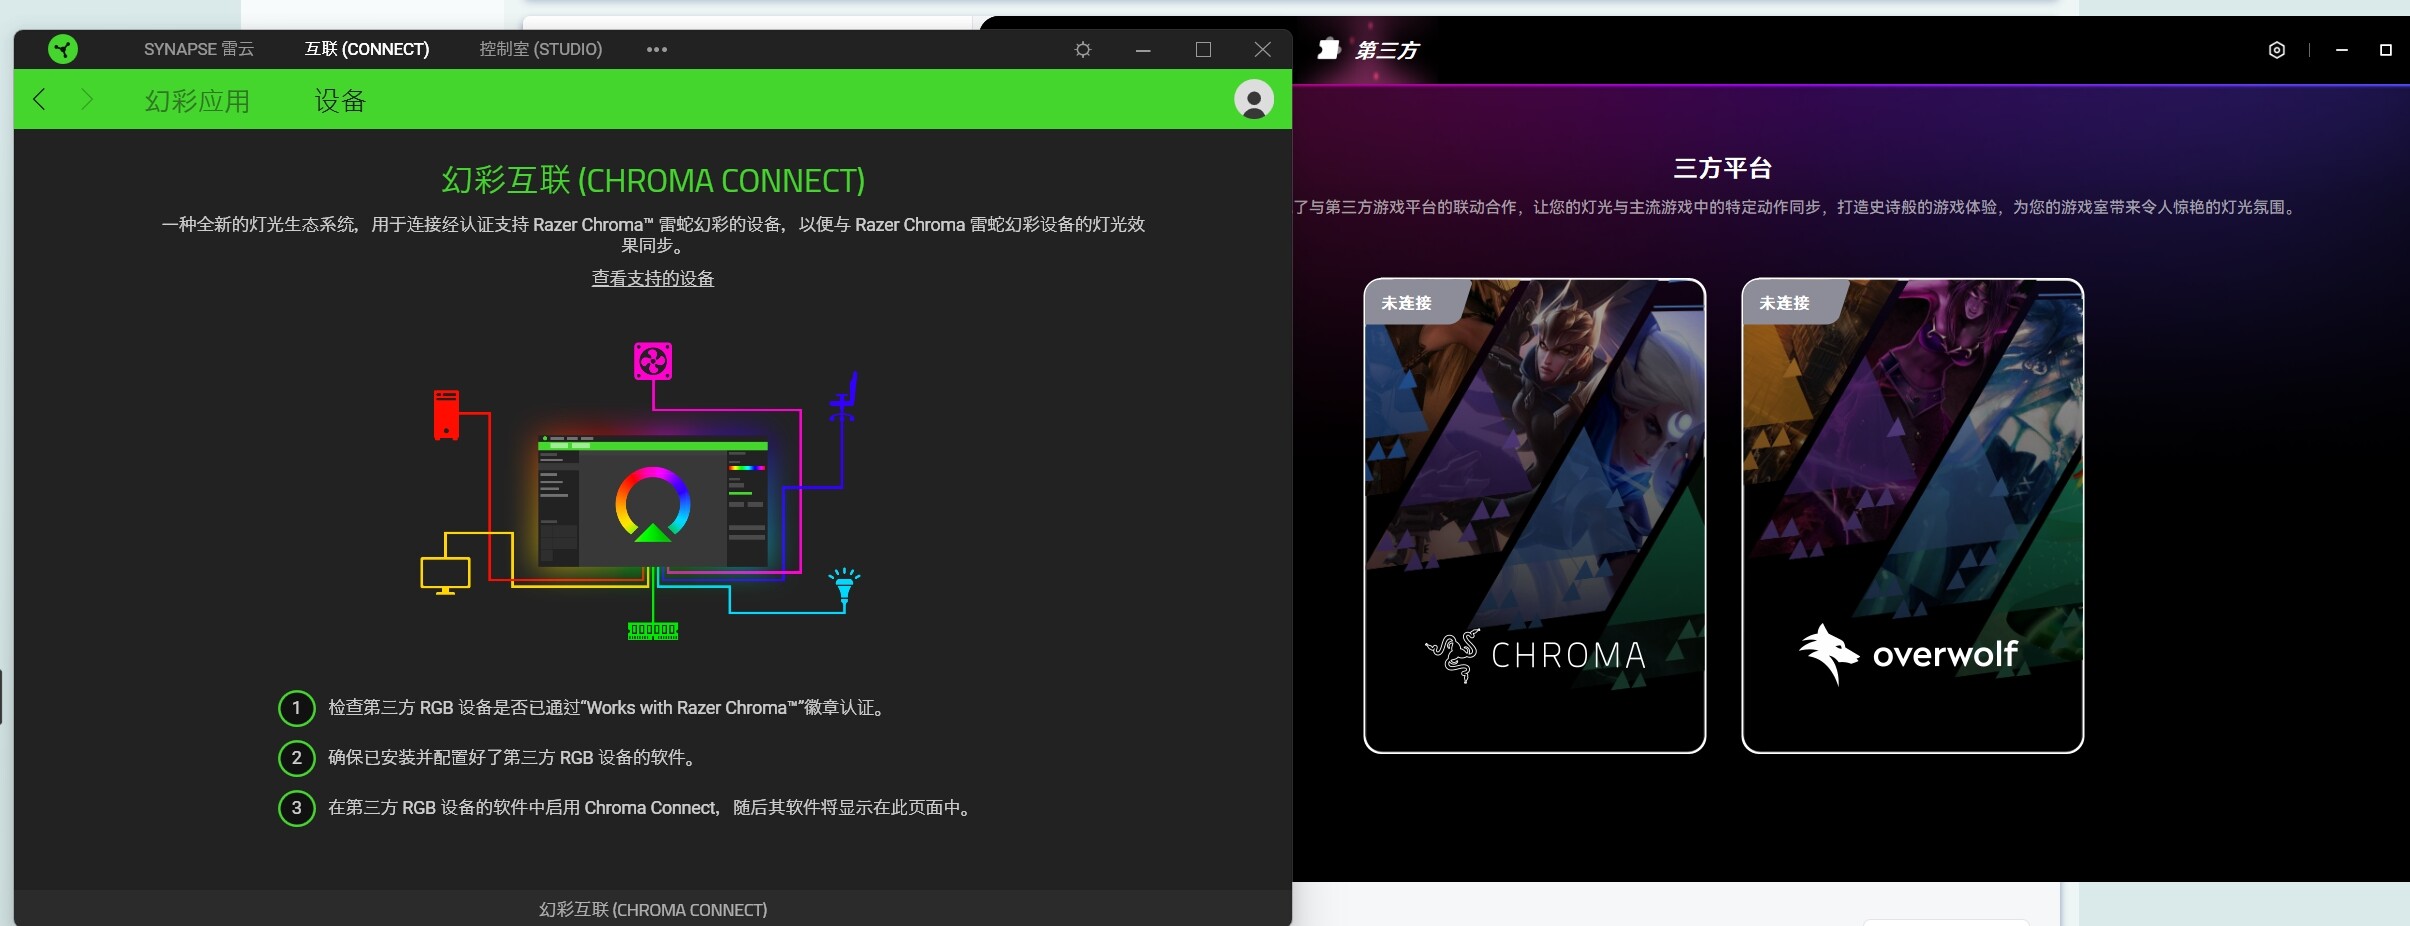Click the overwolf wolf logo
Viewport: 2410px width, 926px height.
[1908, 654]
